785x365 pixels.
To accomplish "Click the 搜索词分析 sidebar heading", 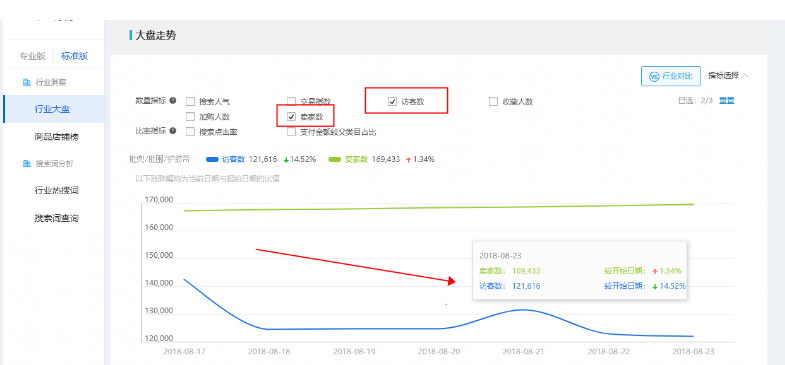I will pyautogui.click(x=55, y=163).
